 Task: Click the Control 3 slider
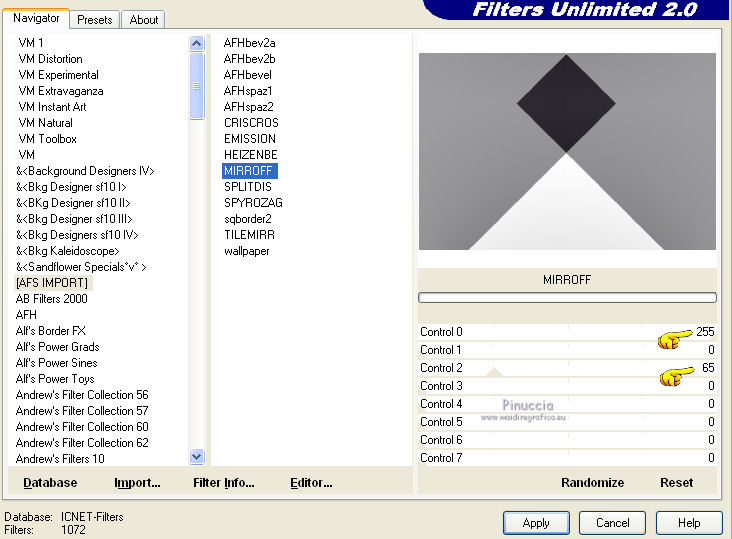pos(567,385)
